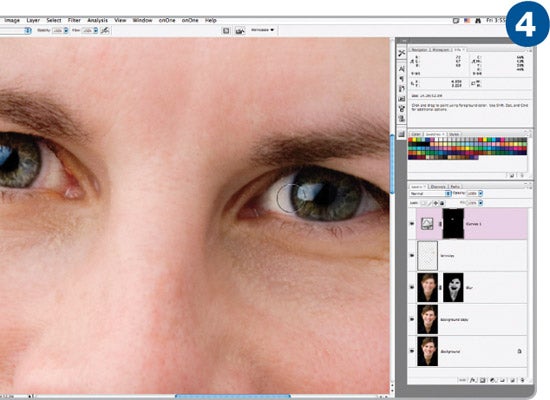
Task: Hide the Background copy layer
Action: pos(412,319)
